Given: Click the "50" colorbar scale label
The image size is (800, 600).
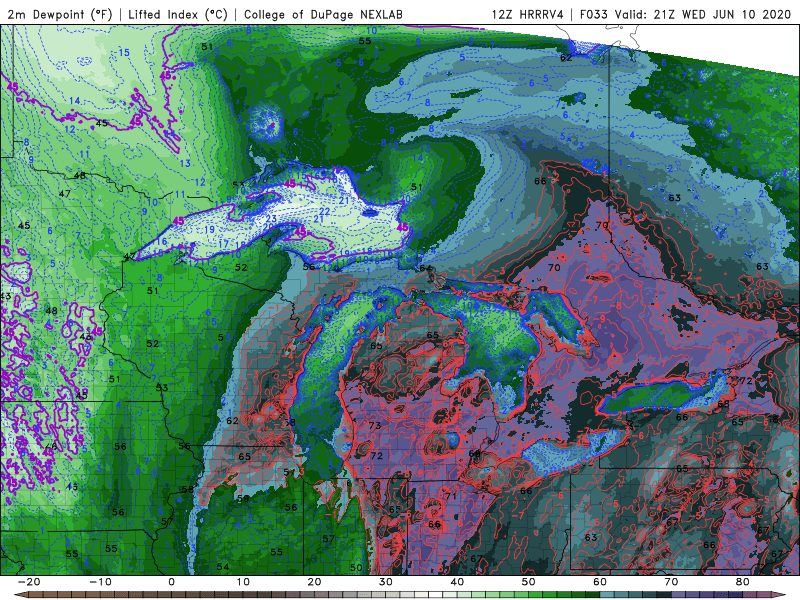Looking at the screenshot, I should 529,582.
